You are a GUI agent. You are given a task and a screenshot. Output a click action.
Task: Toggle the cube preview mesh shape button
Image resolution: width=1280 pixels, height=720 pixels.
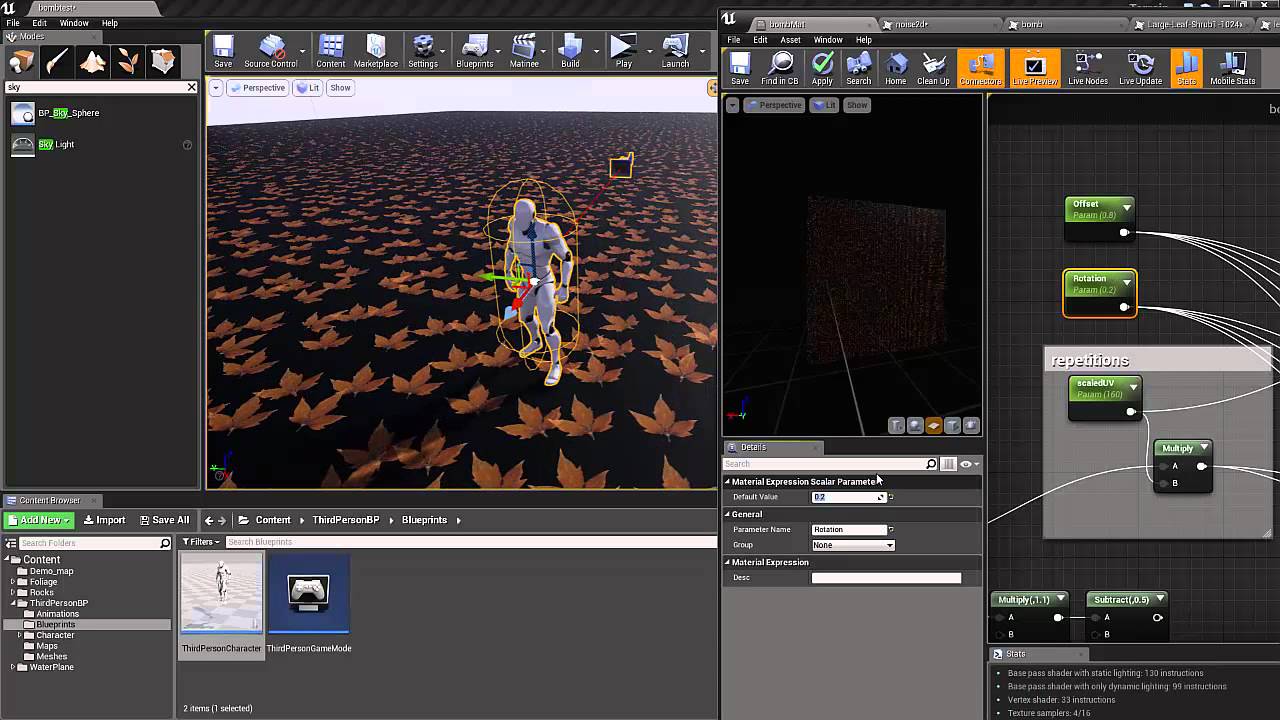coord(952,425)
